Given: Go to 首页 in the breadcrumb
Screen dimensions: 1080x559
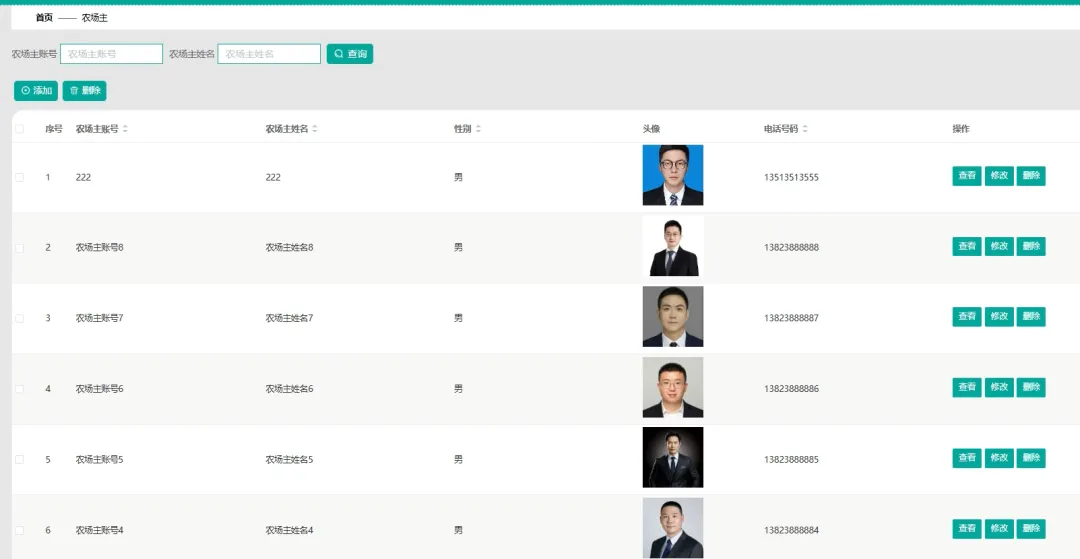Looking at the screenshot, I should [44, 18].
